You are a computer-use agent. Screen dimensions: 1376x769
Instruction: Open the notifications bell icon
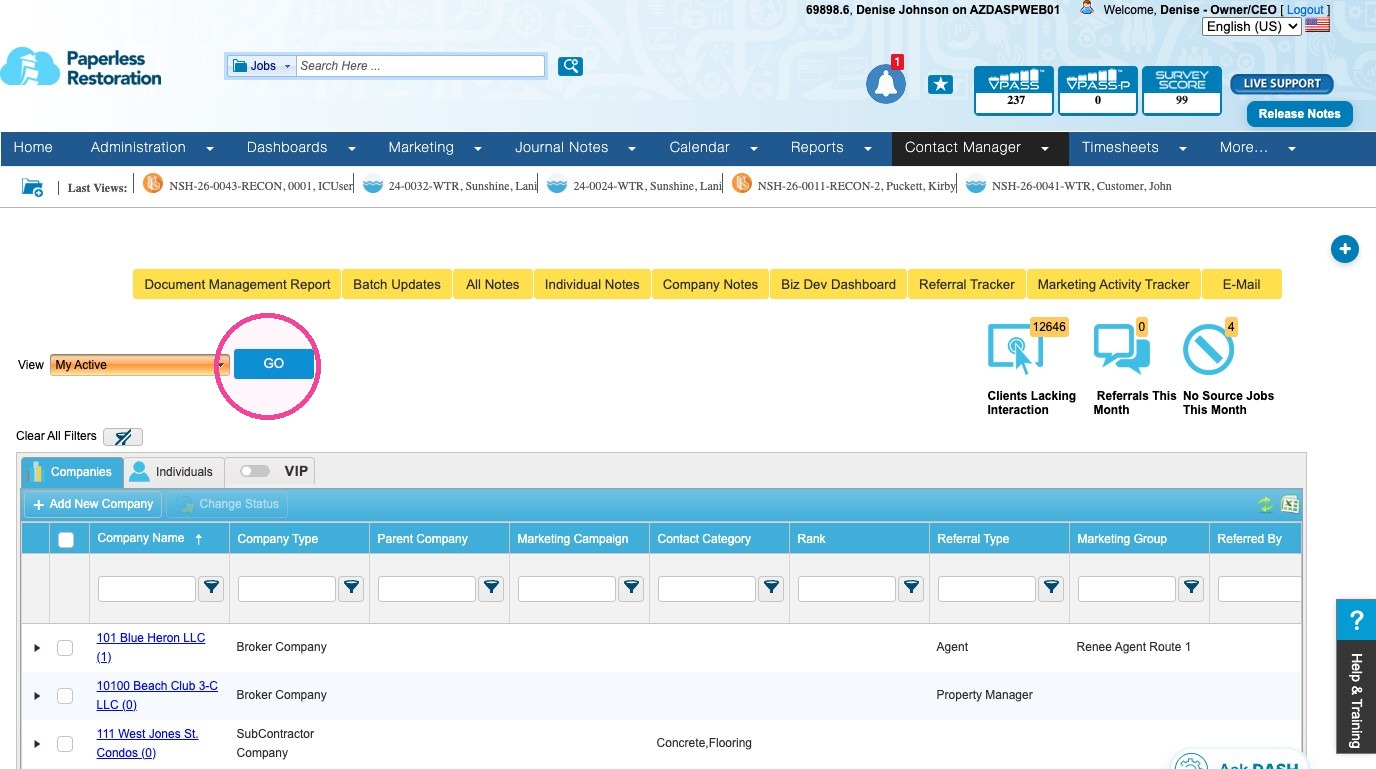coord(885,84)
